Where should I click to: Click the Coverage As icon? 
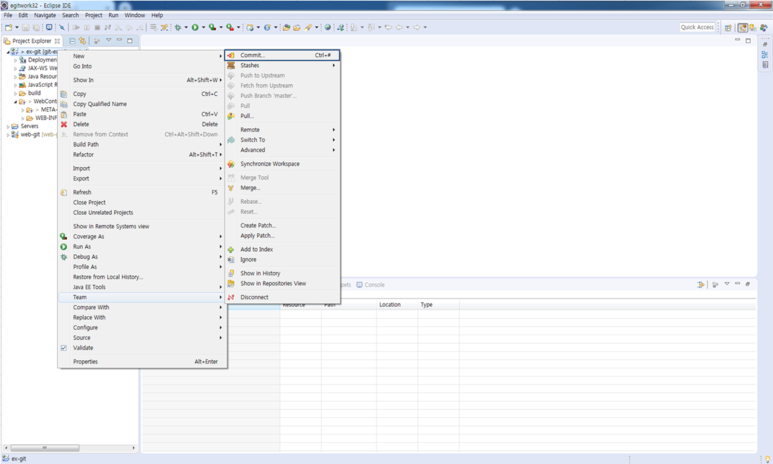pos(64,237)
